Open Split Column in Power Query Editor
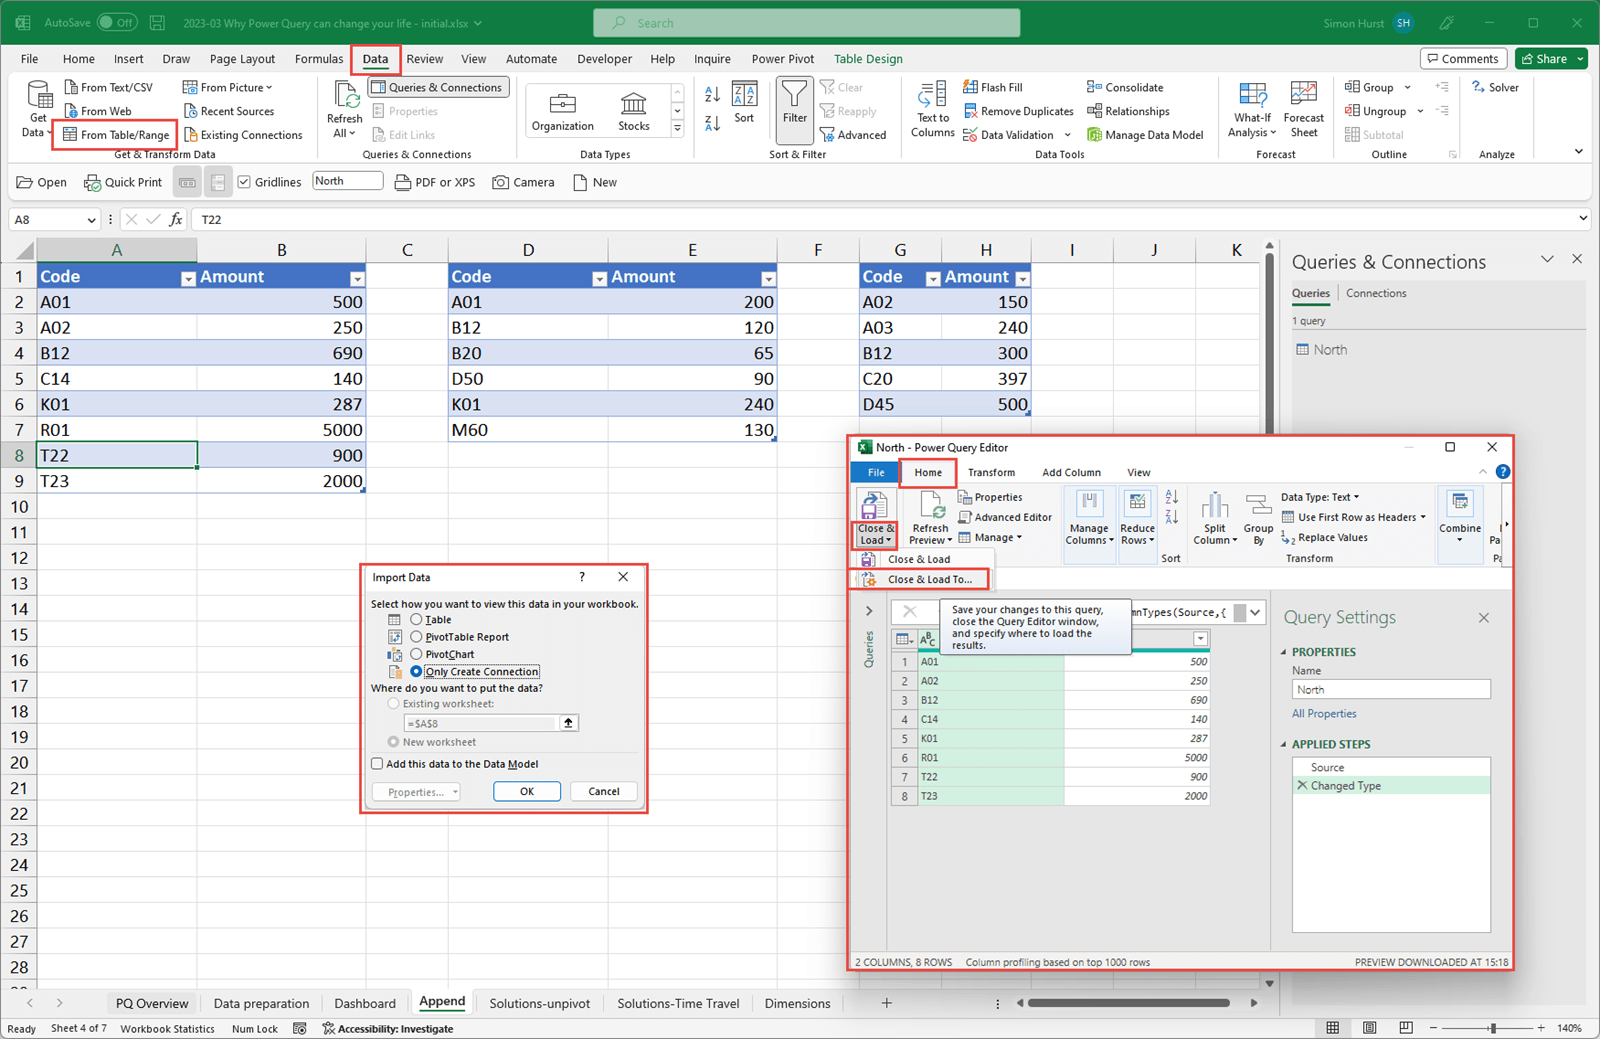The width and height of the screenshot is (1600, 1039). (1214, 517)
